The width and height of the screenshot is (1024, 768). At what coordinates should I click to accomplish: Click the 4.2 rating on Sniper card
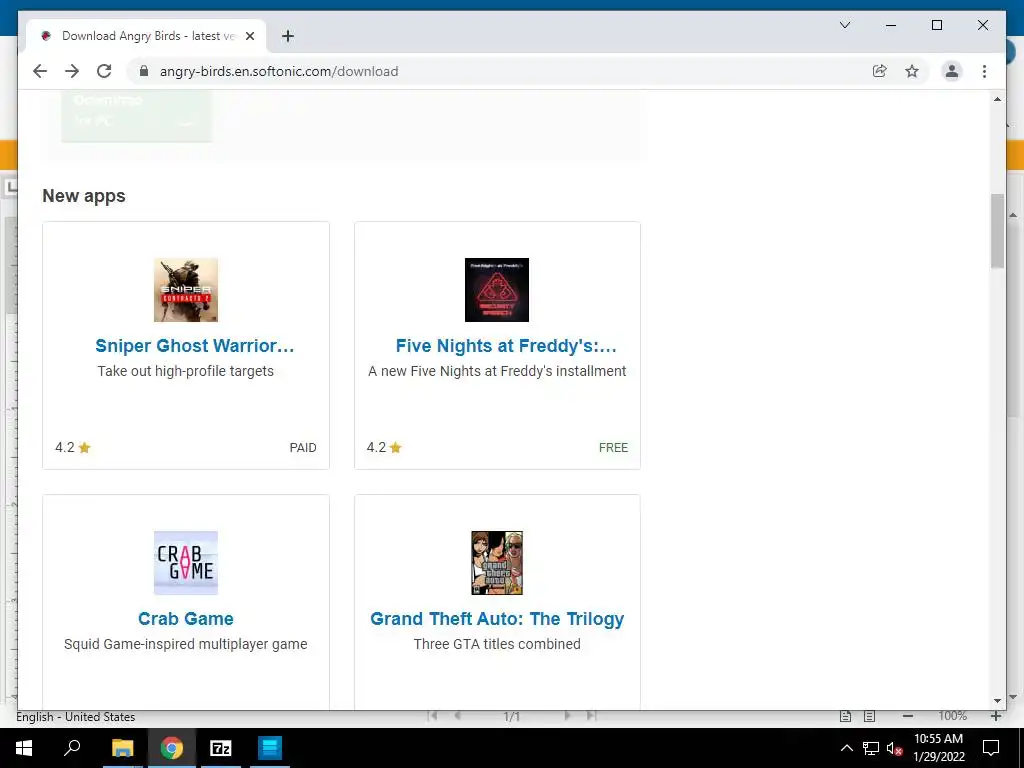click(x=72, y=447)
